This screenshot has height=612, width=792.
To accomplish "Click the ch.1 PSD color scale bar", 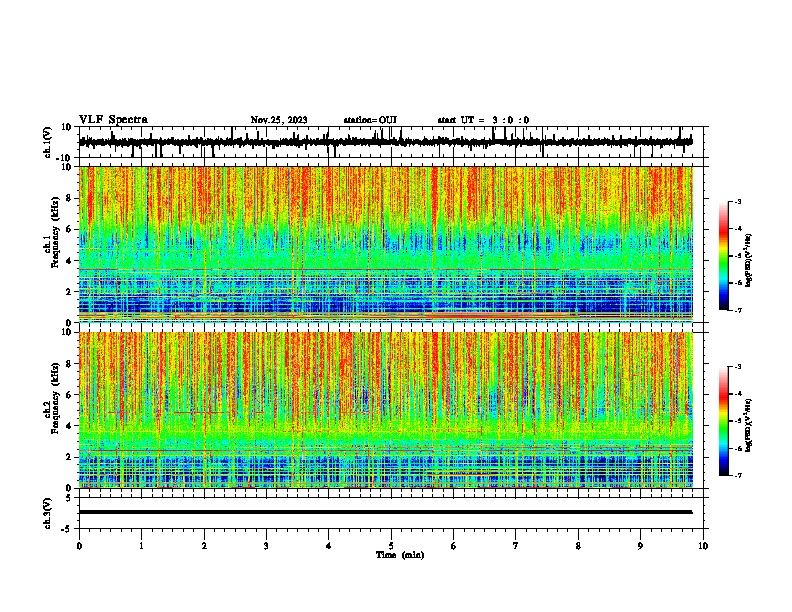I will (x=724, y=256).
